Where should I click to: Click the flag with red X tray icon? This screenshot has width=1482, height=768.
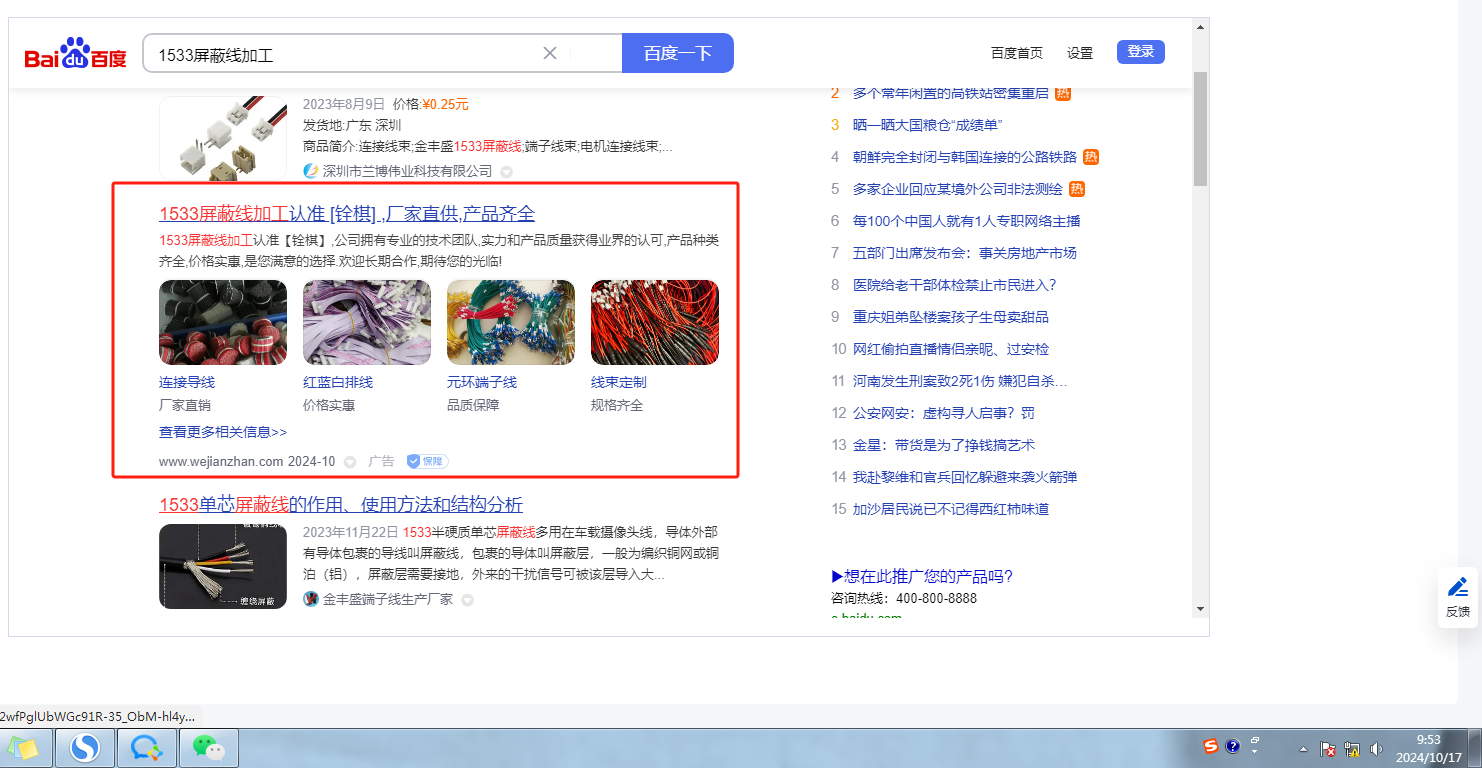point(1328,749)
